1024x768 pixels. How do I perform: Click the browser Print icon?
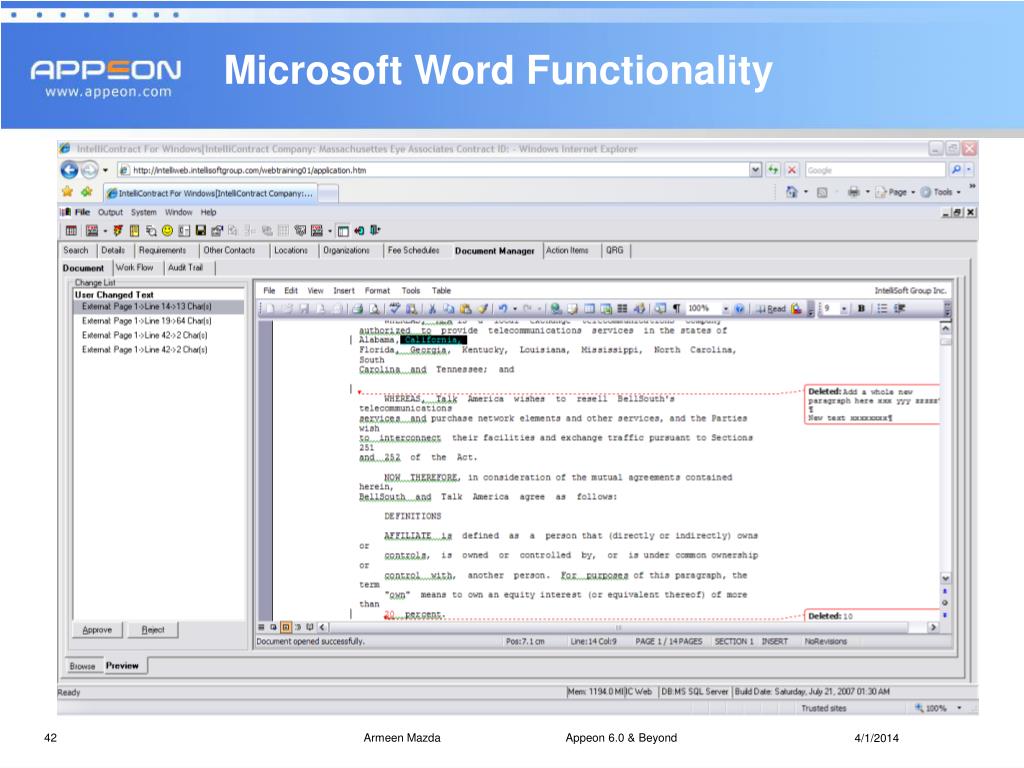pyautogui.click(x=854, y=192)
